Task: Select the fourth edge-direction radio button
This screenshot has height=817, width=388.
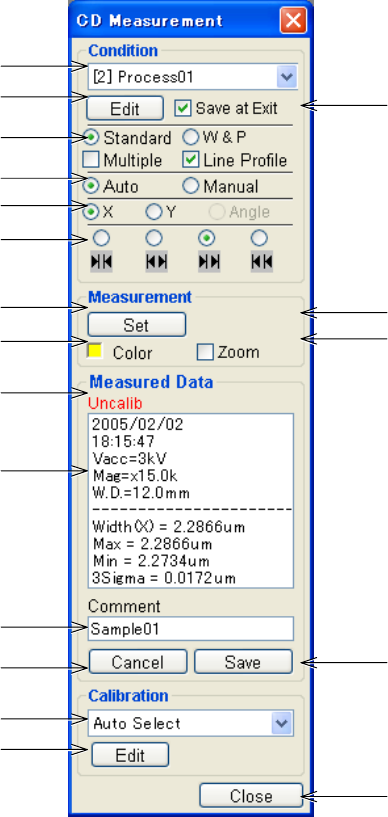Action: [x=259, y=239]
